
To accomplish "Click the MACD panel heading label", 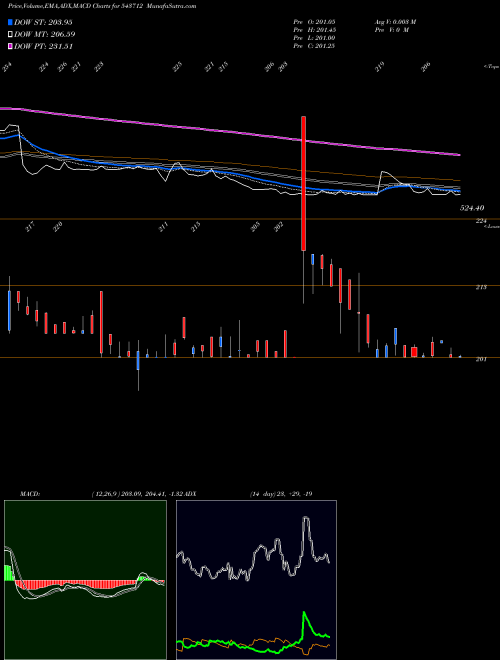I will click(x=29, y=494).
